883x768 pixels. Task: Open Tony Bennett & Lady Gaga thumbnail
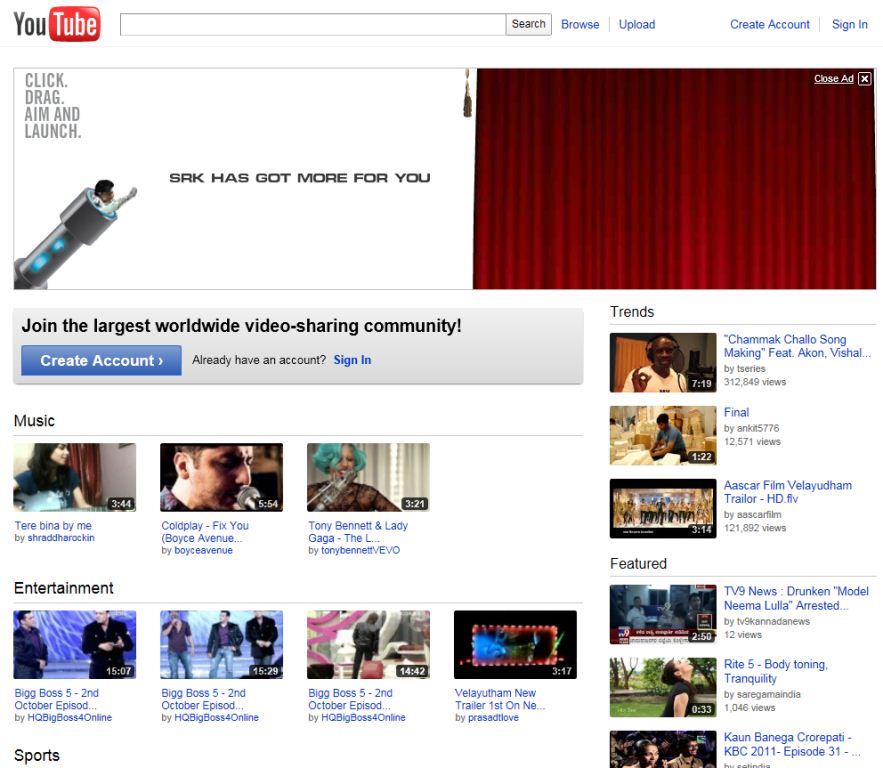368,477
